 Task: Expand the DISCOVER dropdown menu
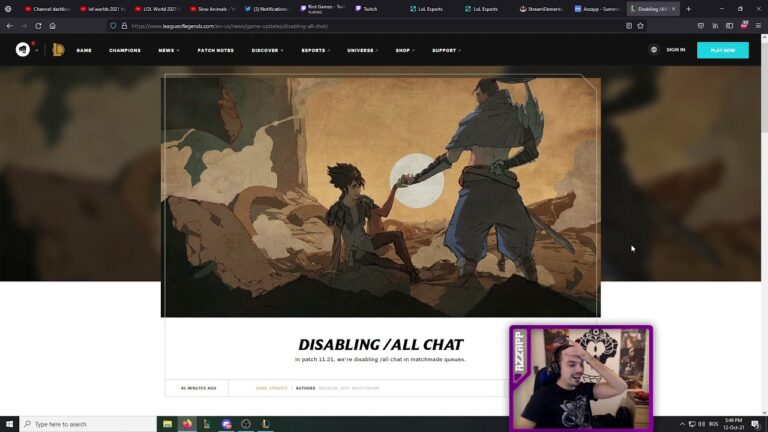[x=267, y=50]
